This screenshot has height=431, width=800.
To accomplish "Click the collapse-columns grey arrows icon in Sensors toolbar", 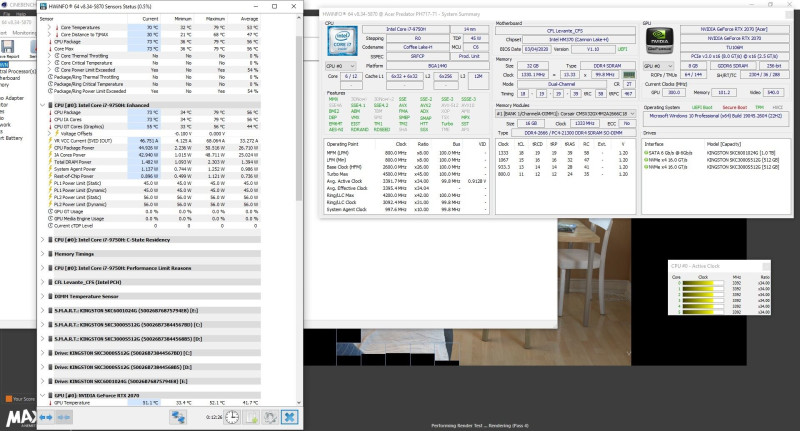I will [x=64, y=417].
